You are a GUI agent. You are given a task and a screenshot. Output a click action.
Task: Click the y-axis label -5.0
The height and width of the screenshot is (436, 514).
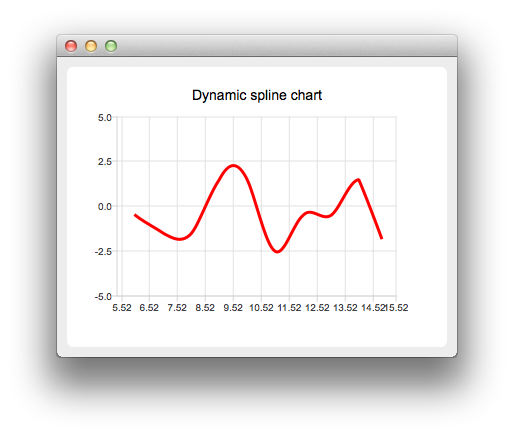103,296
